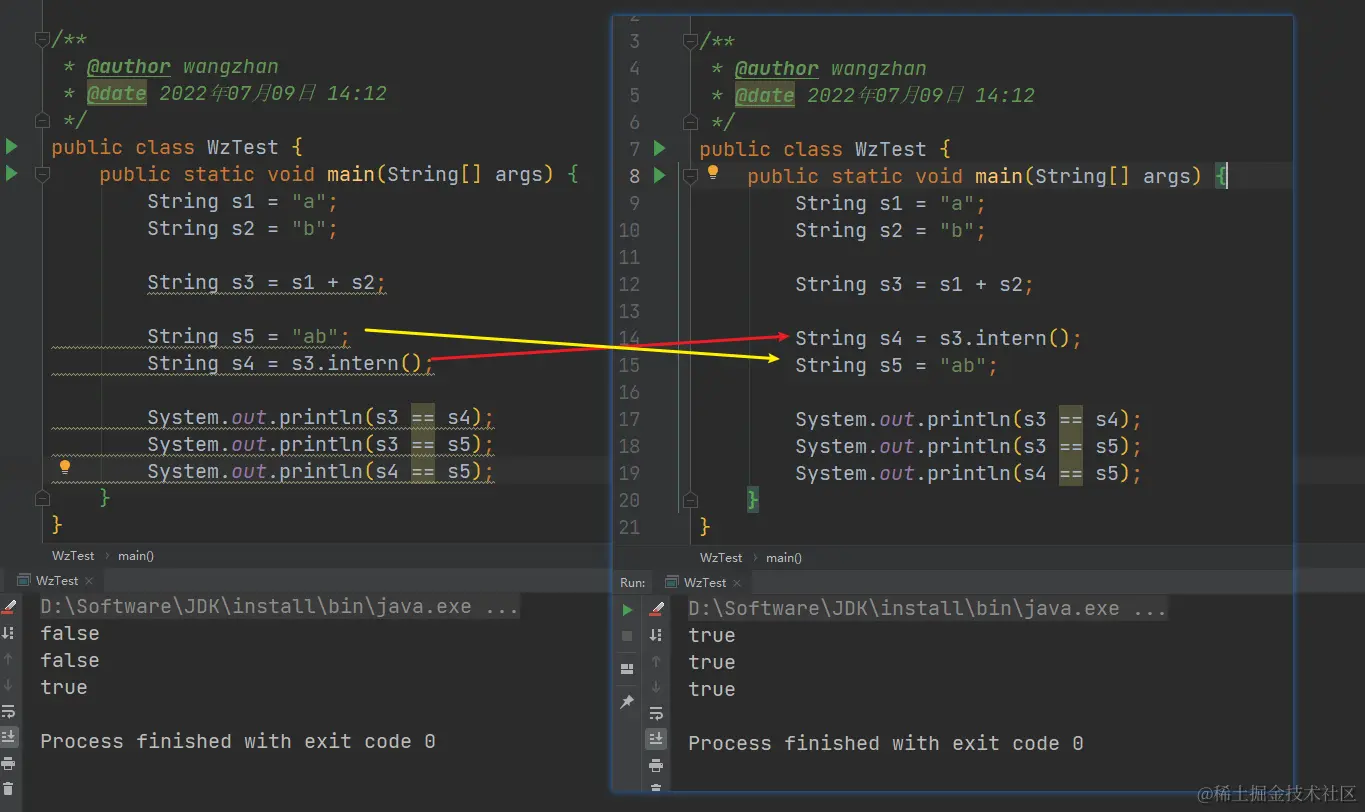The width and height of the screenshot is (1365, 812).
Task: Click down-arrow stack trace icon in right console
Action: (x=656, y=687)
